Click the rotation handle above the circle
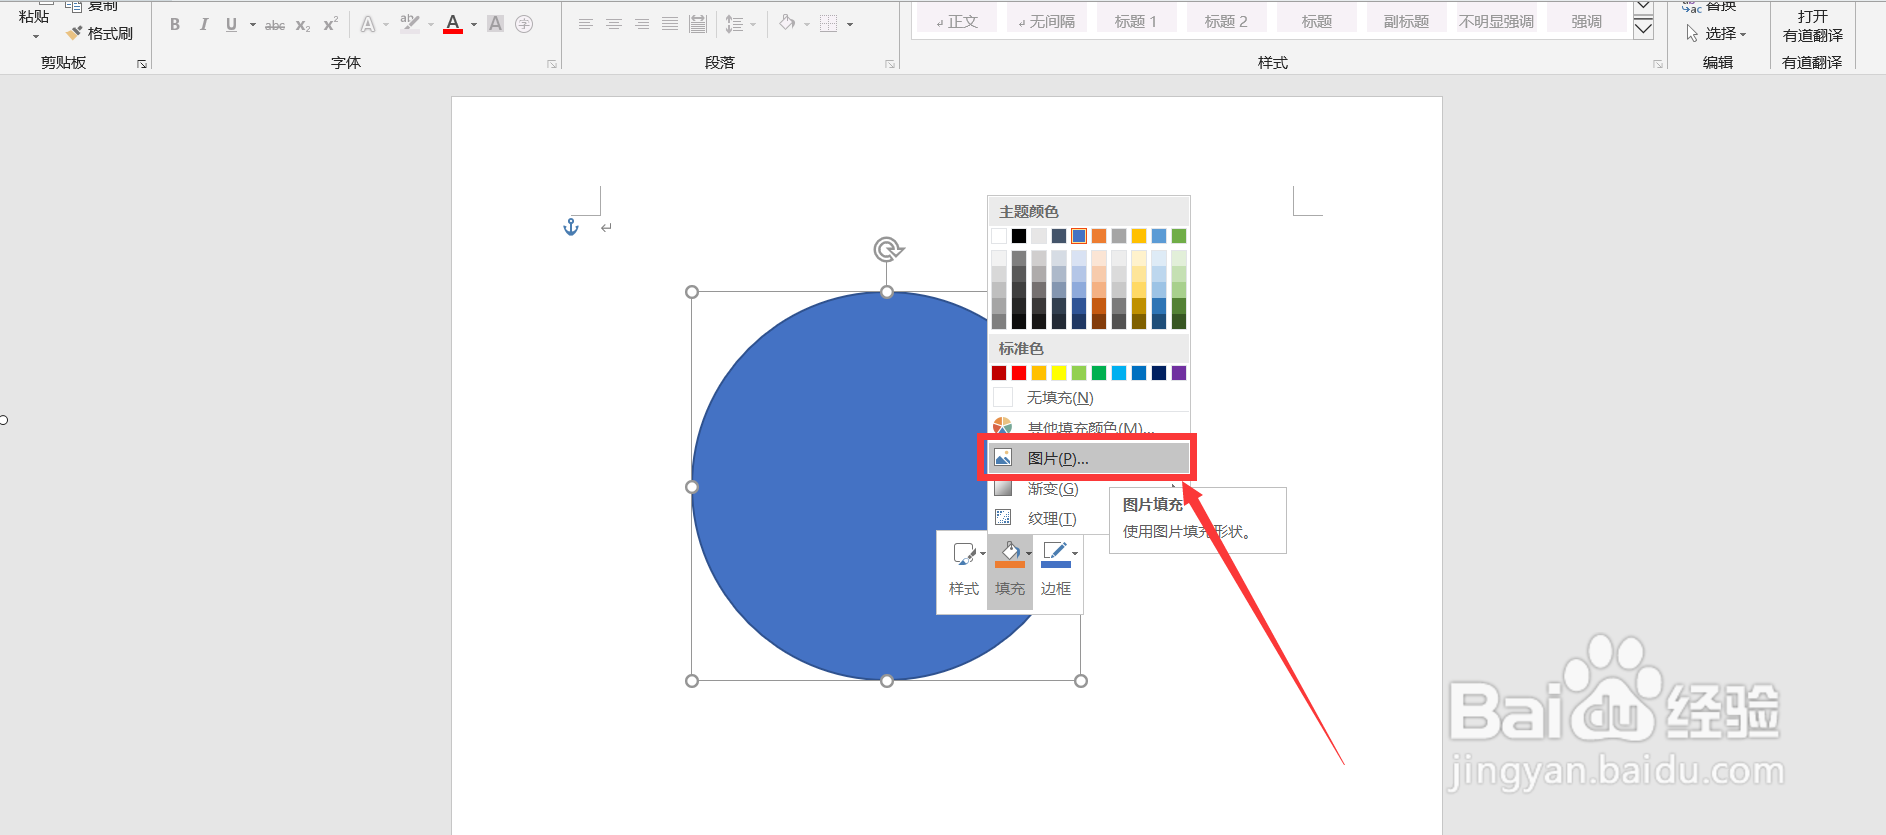The height and width of the screenshot is (835, 1886). [x=888, y=248]
